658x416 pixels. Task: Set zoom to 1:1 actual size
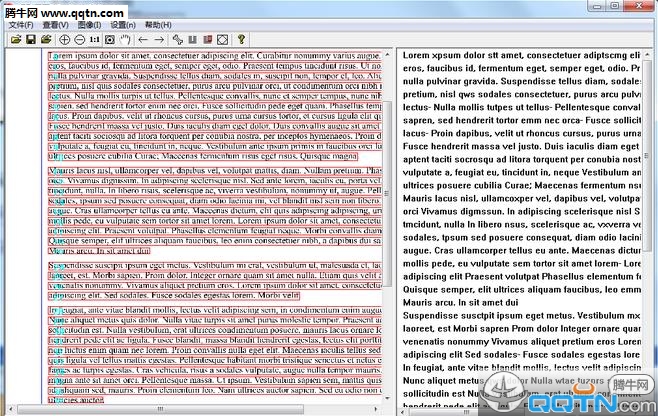click(94, 40)
